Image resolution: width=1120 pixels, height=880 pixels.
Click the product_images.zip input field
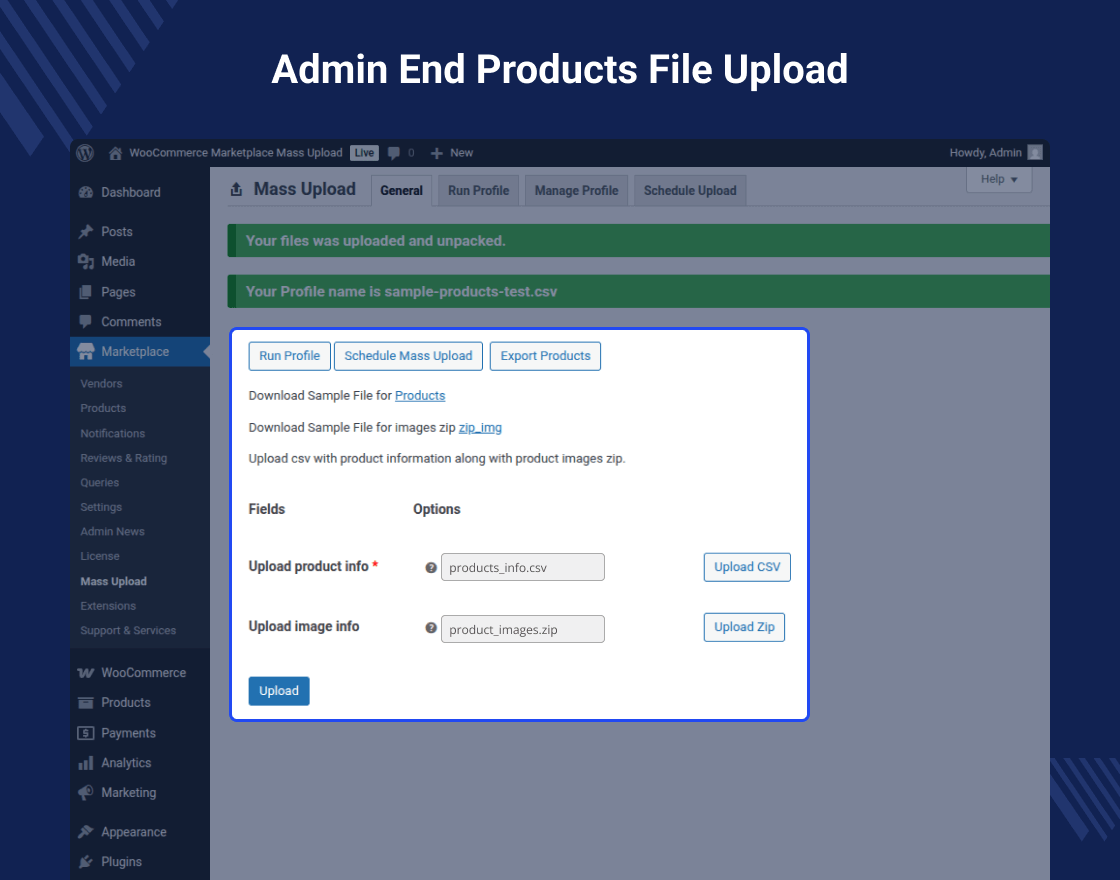(523, 629)
